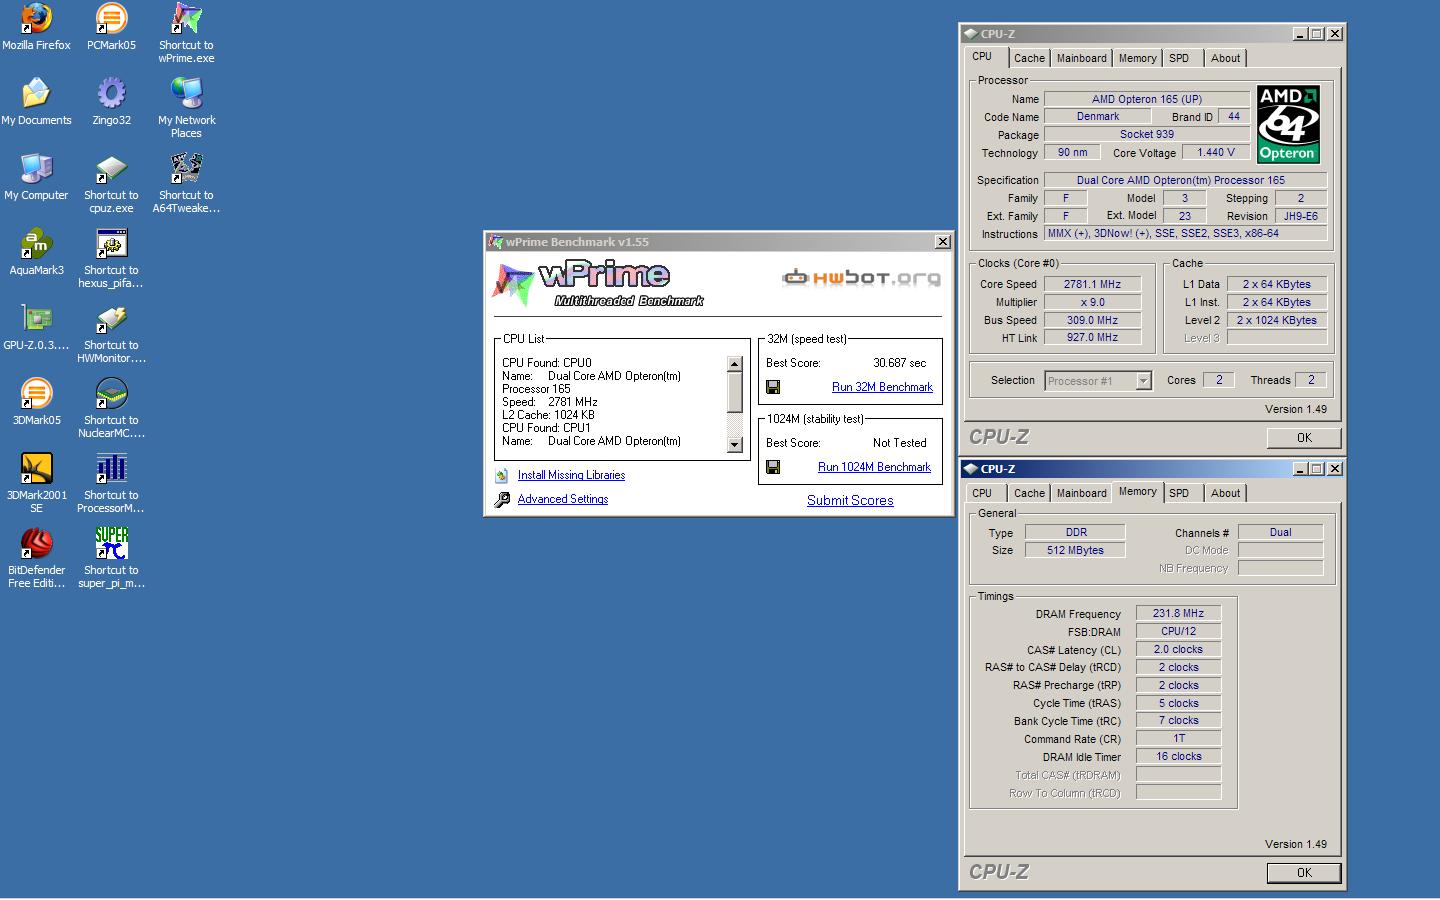1440x900 pixels.
Task: Click the Code Name Denmark field
Action: pos(1098,117)
